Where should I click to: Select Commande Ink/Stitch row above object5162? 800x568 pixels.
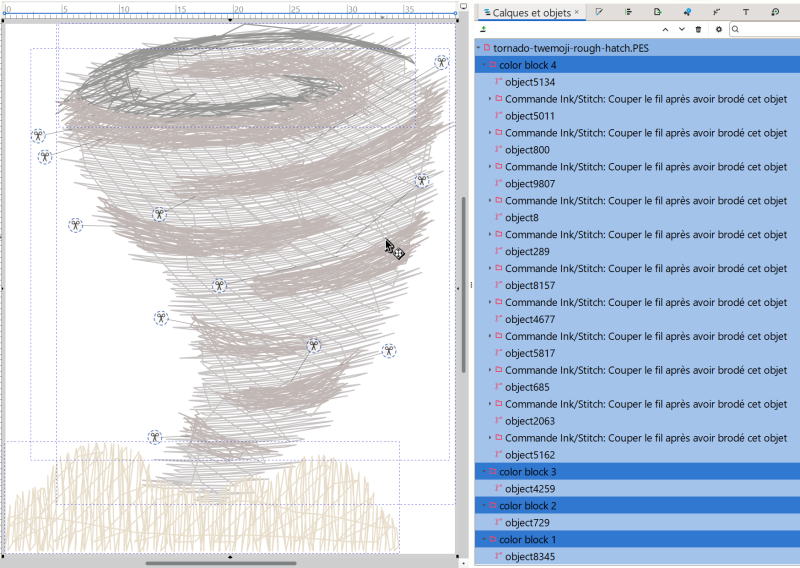637,438
